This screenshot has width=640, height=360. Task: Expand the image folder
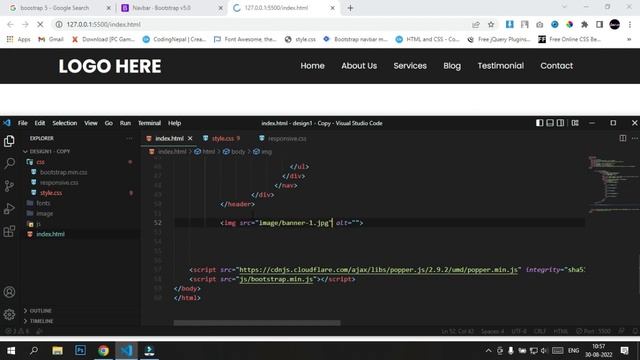pos(44,213)
